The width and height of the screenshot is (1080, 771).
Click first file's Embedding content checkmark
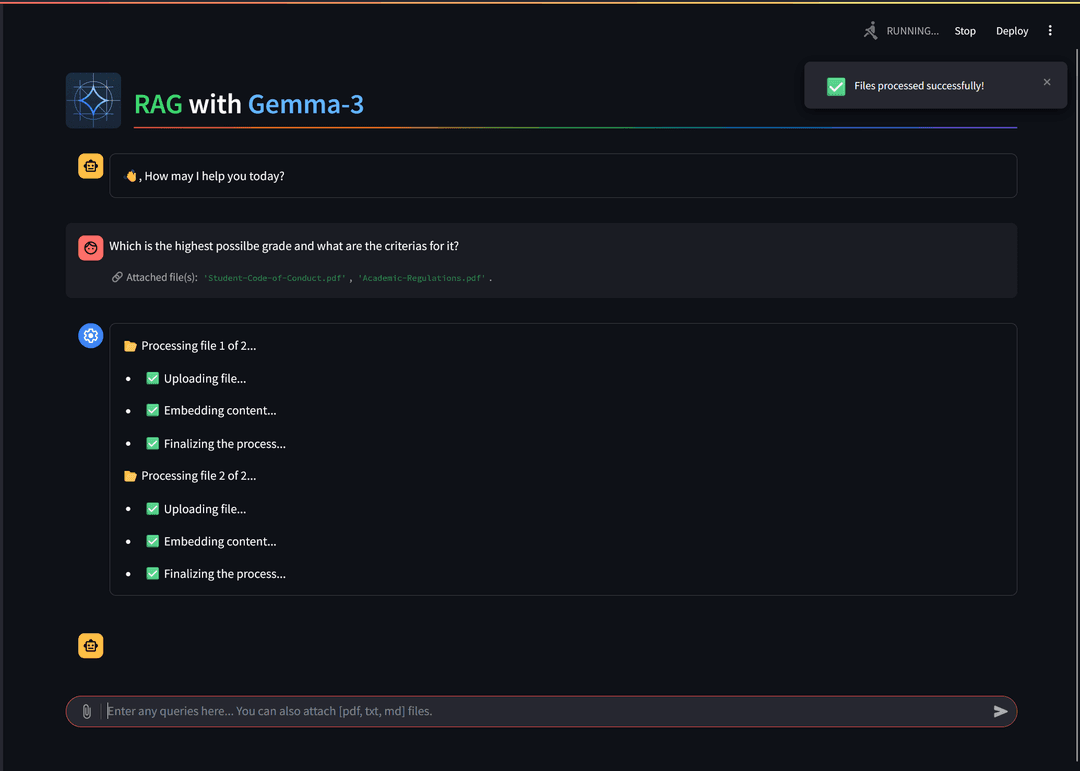point(153,410)
